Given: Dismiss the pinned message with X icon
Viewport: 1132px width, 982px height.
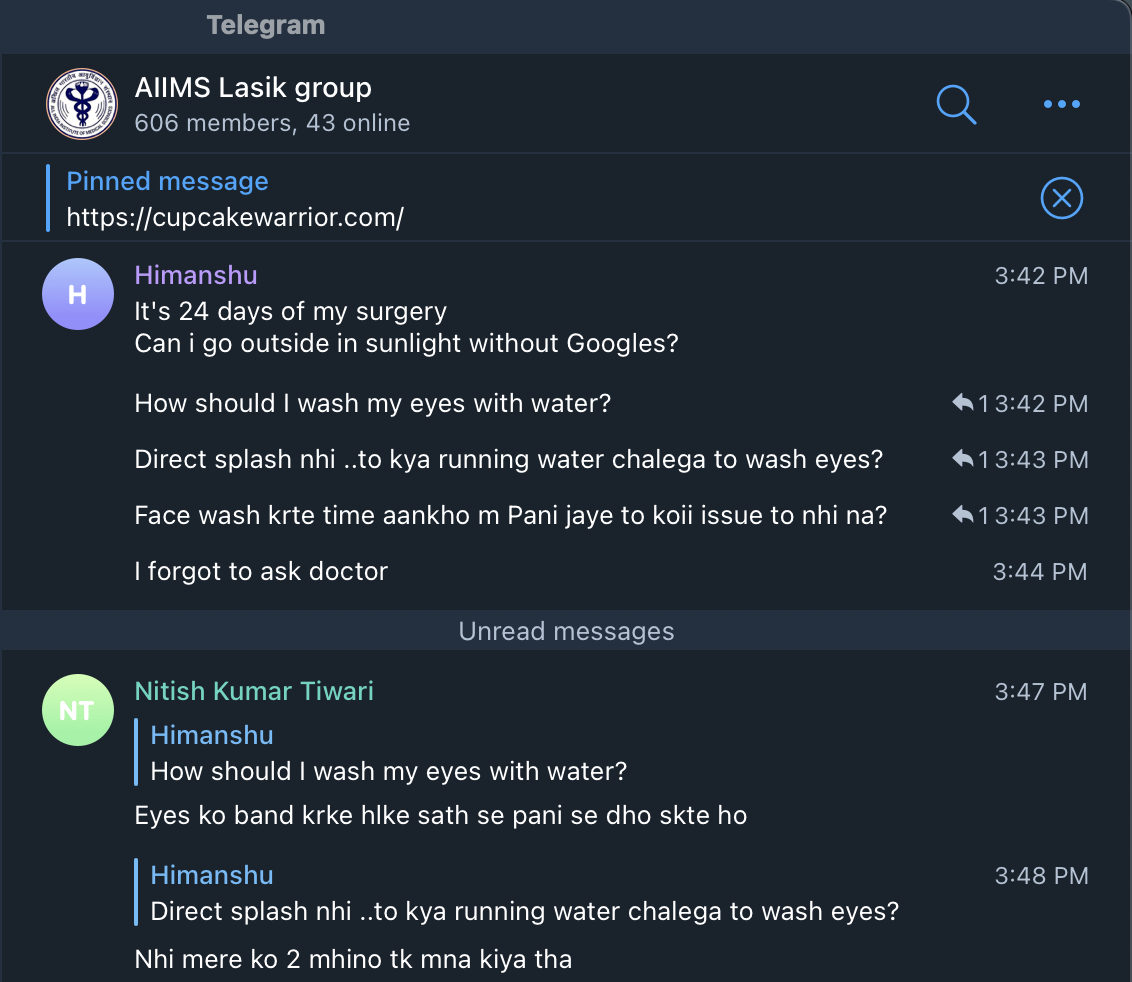Looking at the screenshot, I should click(1061, 199).
